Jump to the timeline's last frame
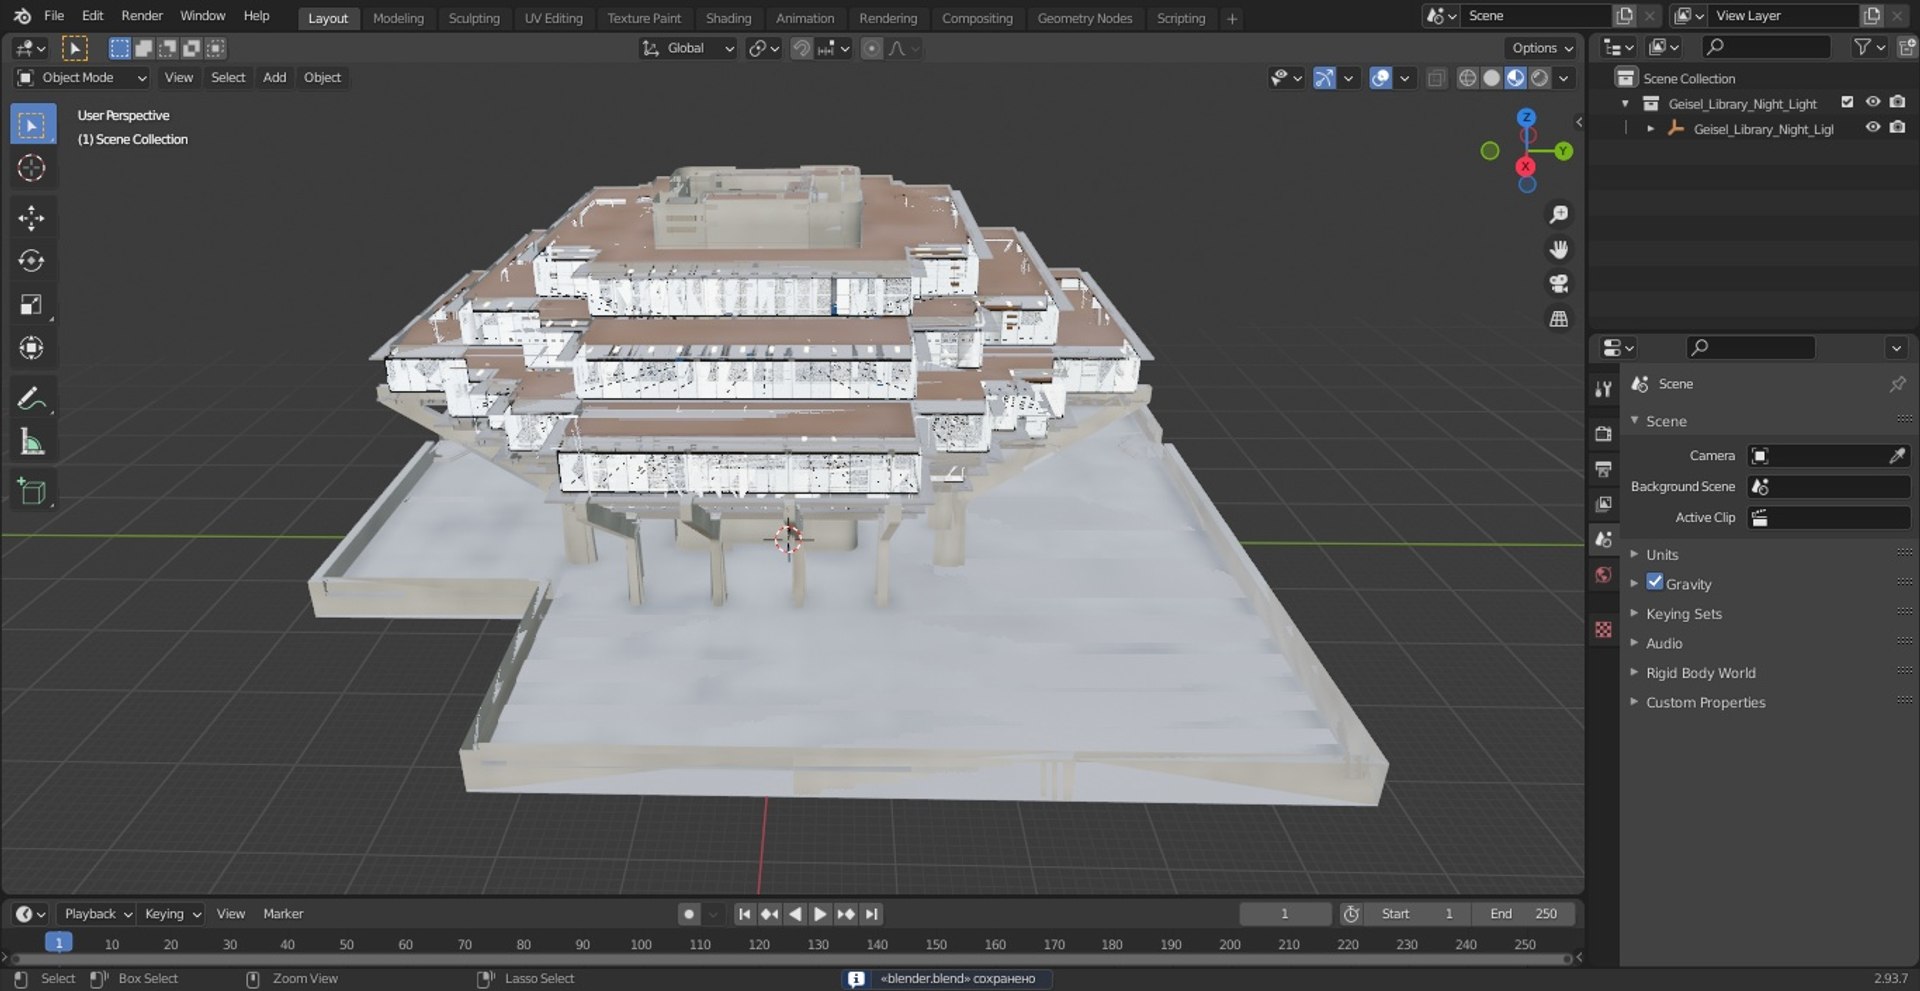This screenshot has height=991, width=1920. (x=872, y=914)
